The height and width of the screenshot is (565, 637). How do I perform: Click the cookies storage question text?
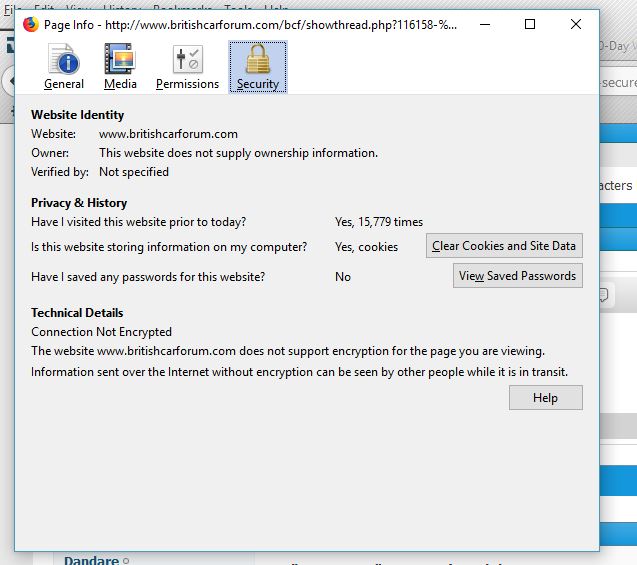[169, 247]
